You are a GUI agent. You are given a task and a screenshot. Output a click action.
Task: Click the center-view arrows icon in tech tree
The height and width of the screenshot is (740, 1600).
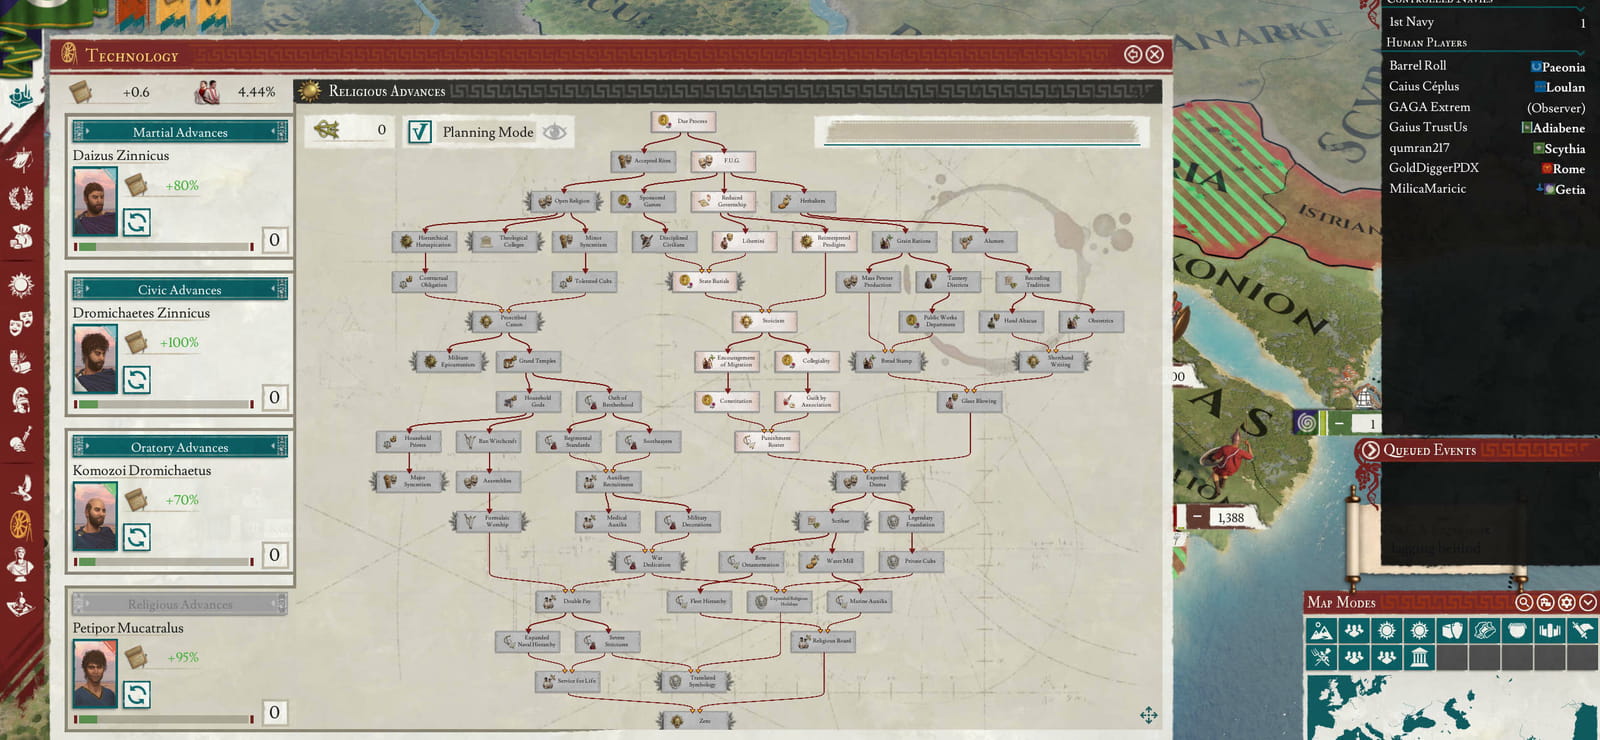[1148, 714]
